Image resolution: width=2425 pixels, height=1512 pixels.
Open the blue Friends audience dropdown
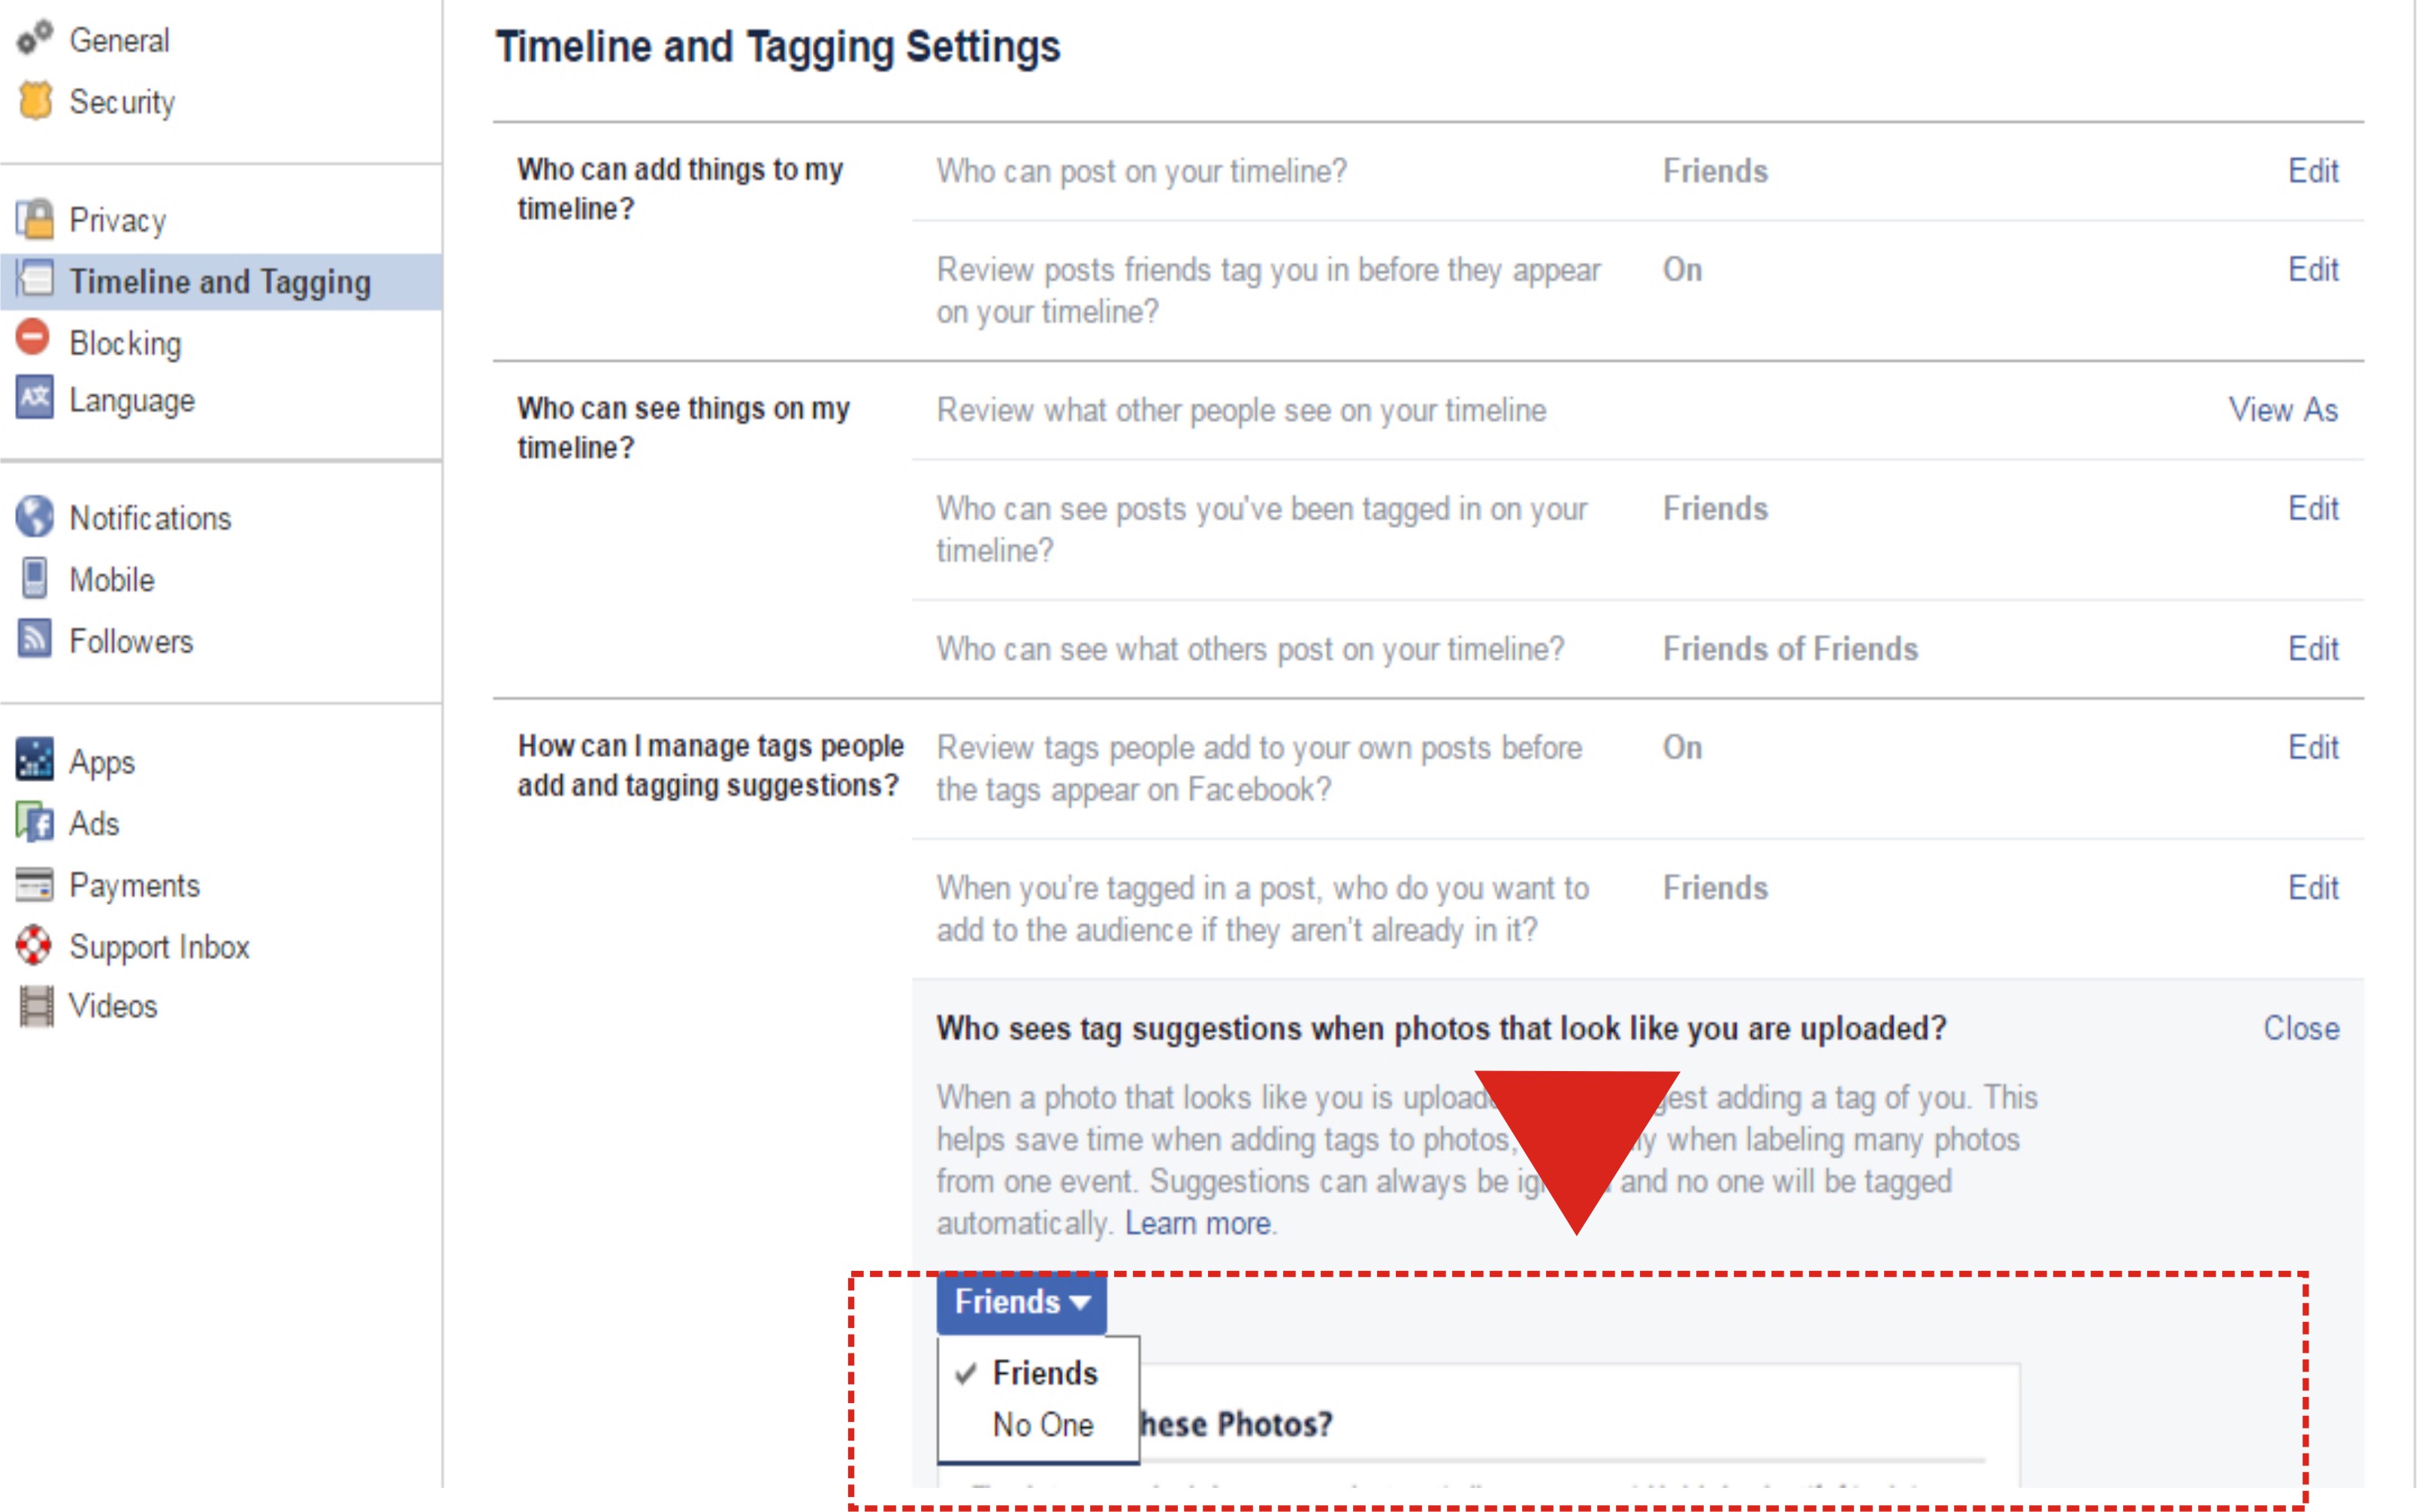1021,1302
